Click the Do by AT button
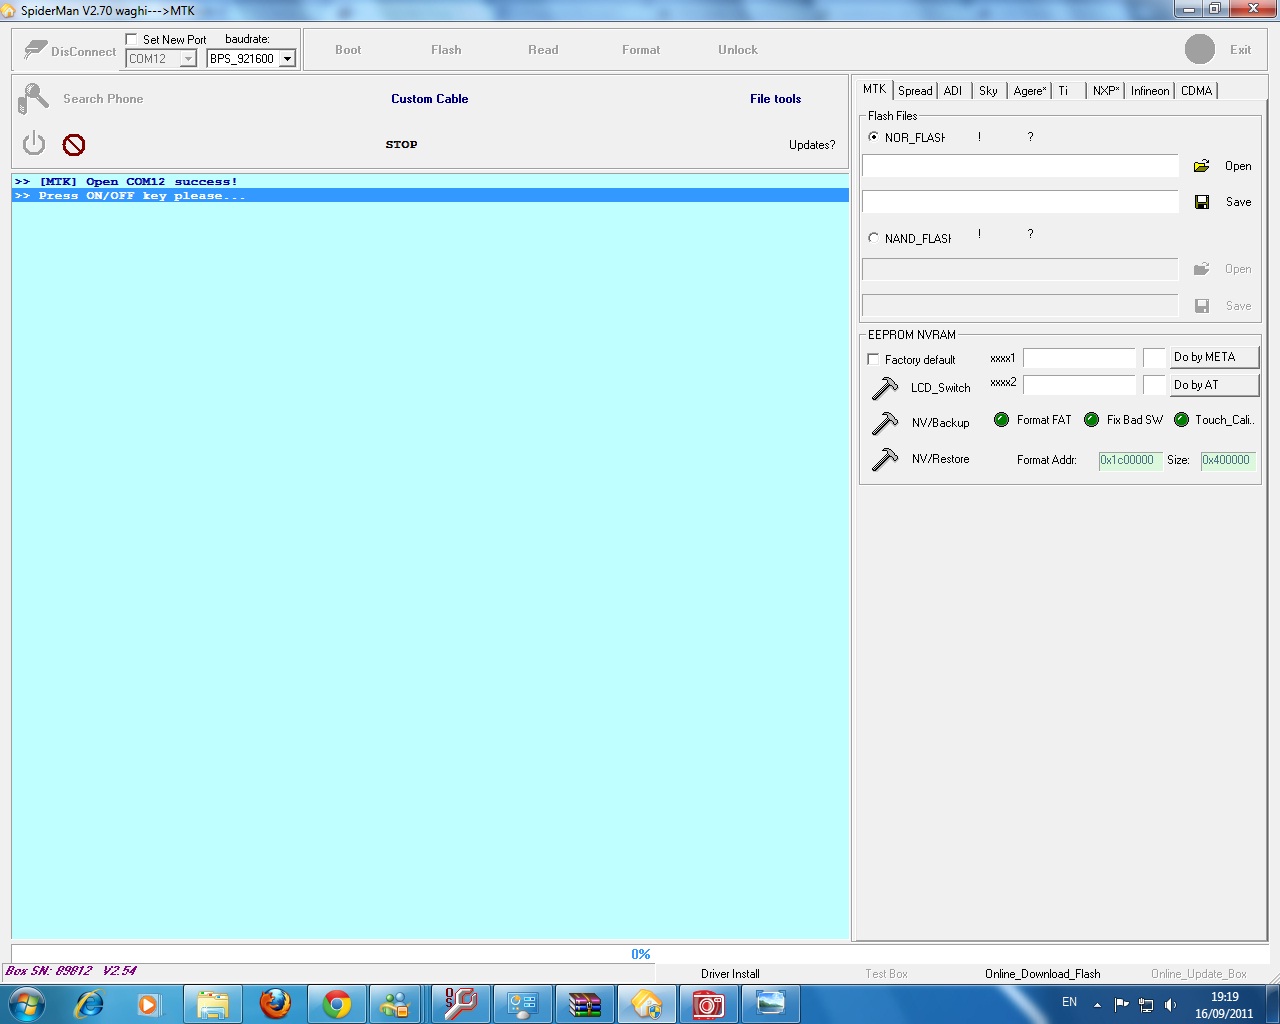Screen dimensions: 1280x1024 pyautogui.click(x=1213, y=385)
